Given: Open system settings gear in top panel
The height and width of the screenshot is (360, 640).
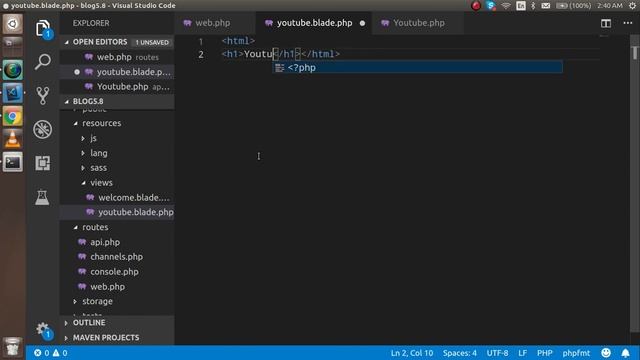Looking at the screenshot, I should pyautogui.click(x=632, y=6).
